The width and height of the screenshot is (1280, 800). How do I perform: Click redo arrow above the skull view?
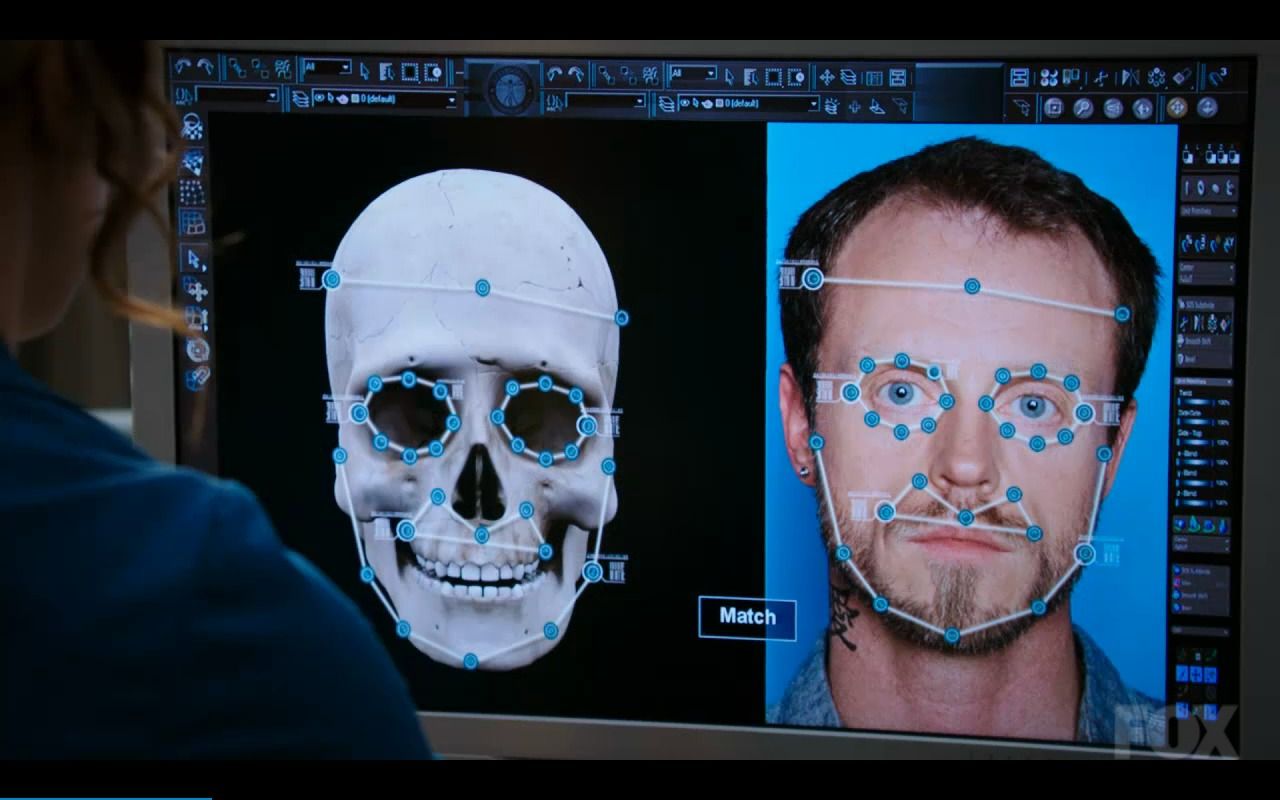coord(205,66)
